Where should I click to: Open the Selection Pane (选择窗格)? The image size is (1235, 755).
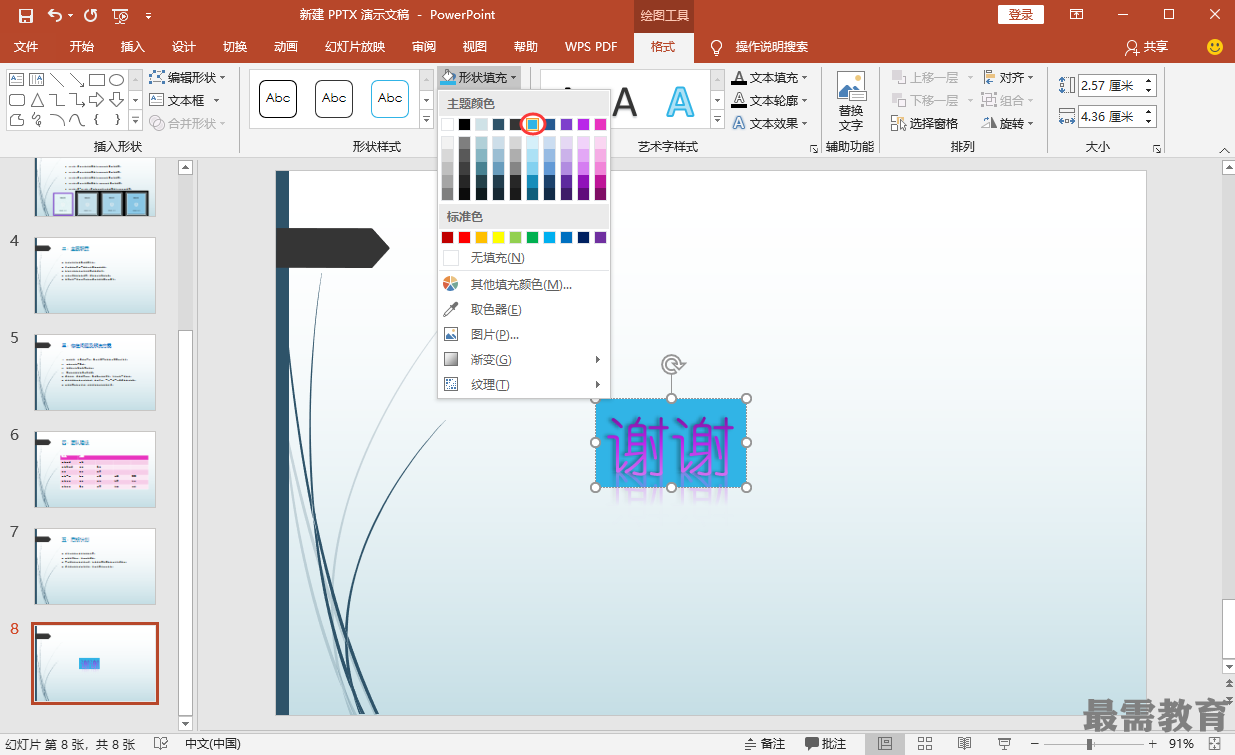[x=925, y=123]
